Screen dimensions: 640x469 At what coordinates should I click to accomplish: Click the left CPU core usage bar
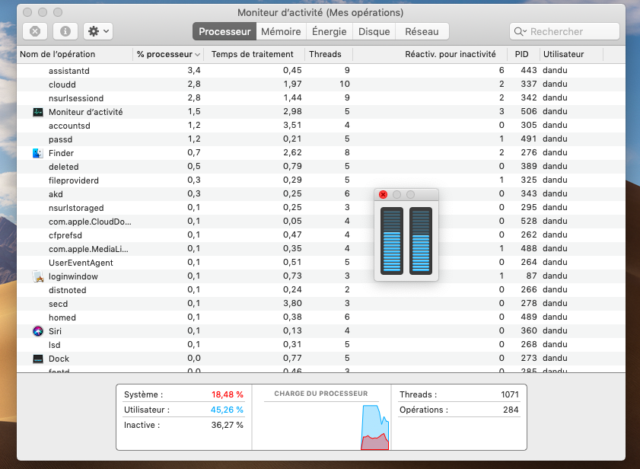(392, 241)
